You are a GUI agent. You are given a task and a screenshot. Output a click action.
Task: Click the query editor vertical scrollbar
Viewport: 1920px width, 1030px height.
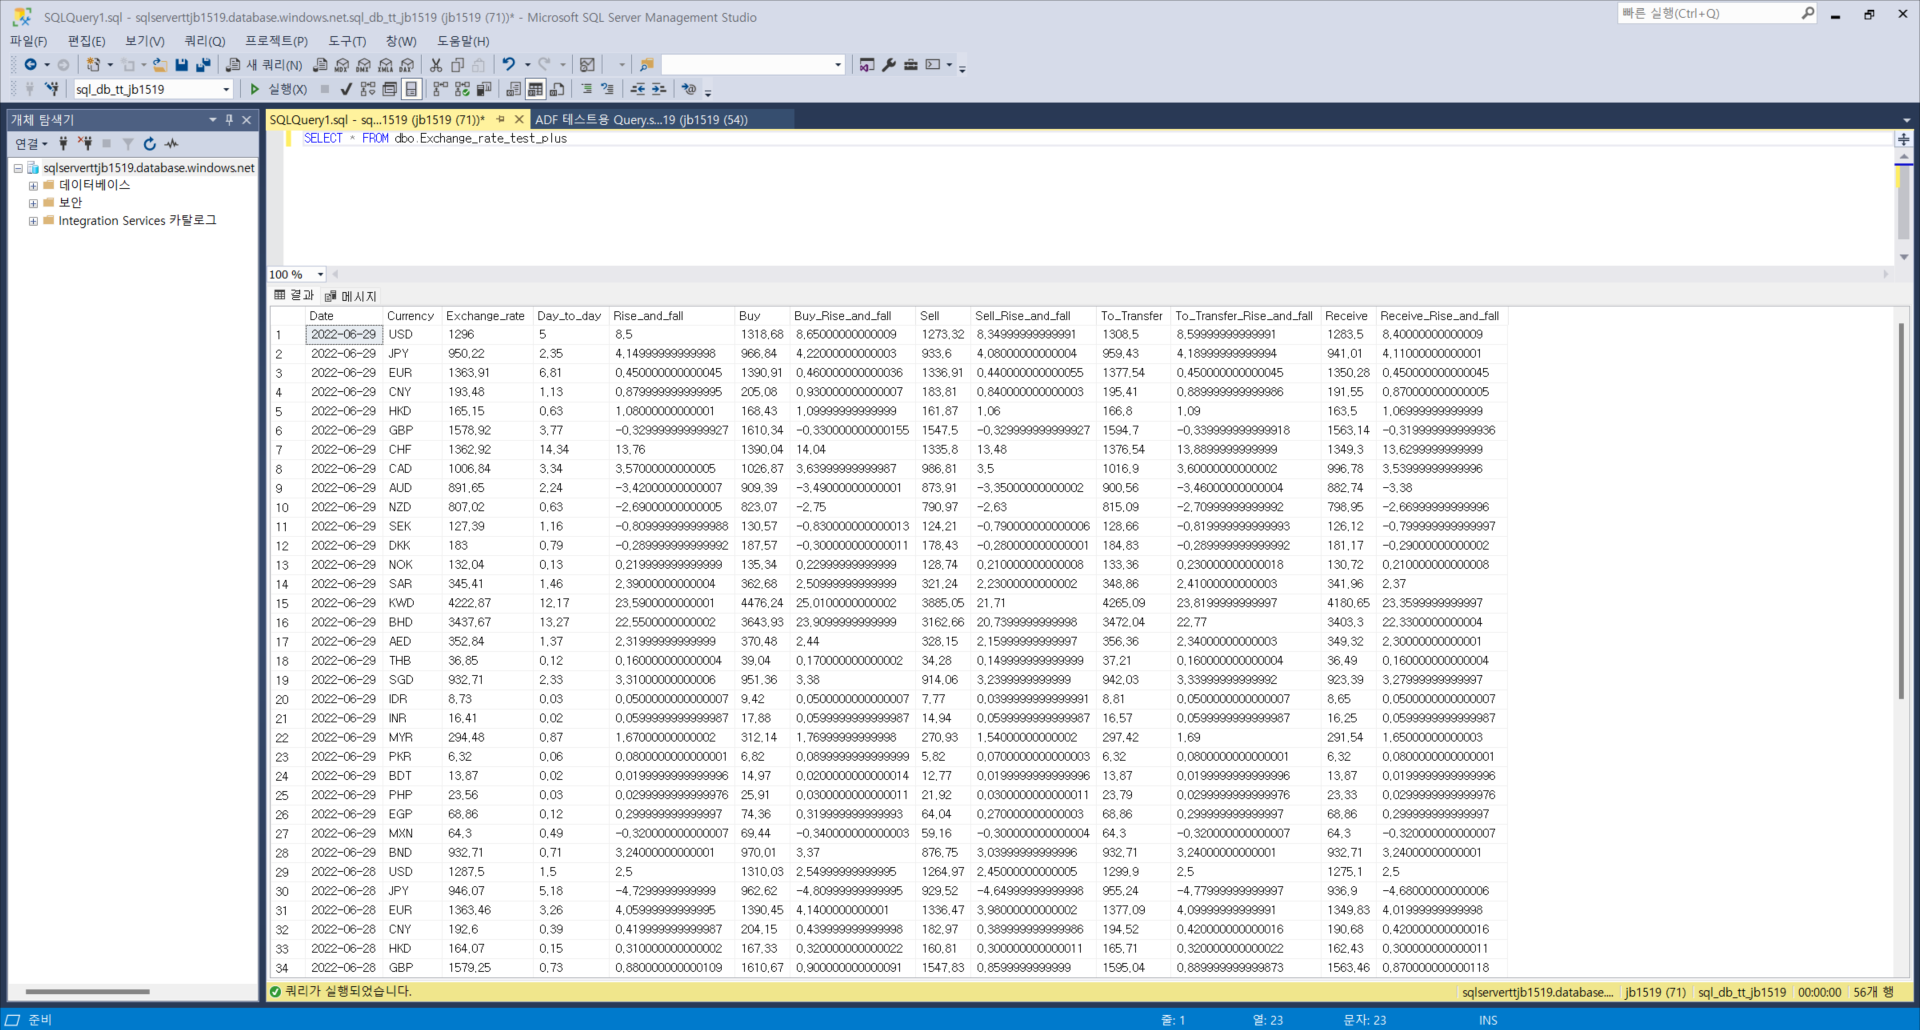pos(1903,200)
